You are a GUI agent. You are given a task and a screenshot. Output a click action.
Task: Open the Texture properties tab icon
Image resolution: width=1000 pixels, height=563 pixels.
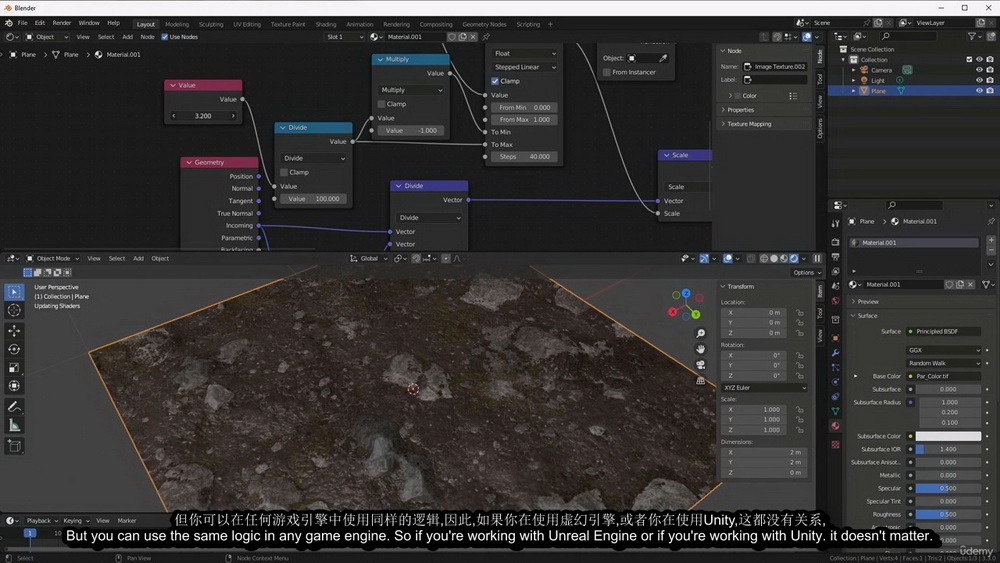pyautogui.click(x=835, y=444)
